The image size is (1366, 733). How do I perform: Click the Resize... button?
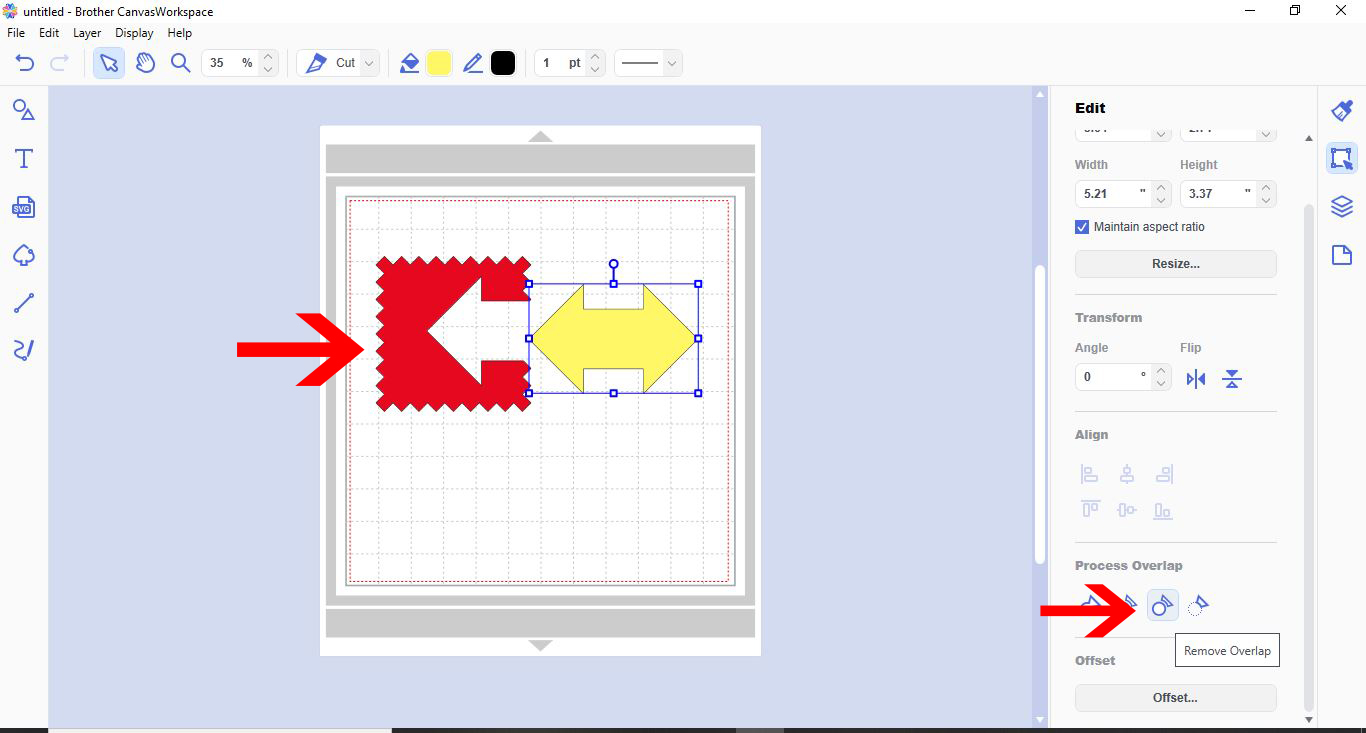[x=1176, y=264]
